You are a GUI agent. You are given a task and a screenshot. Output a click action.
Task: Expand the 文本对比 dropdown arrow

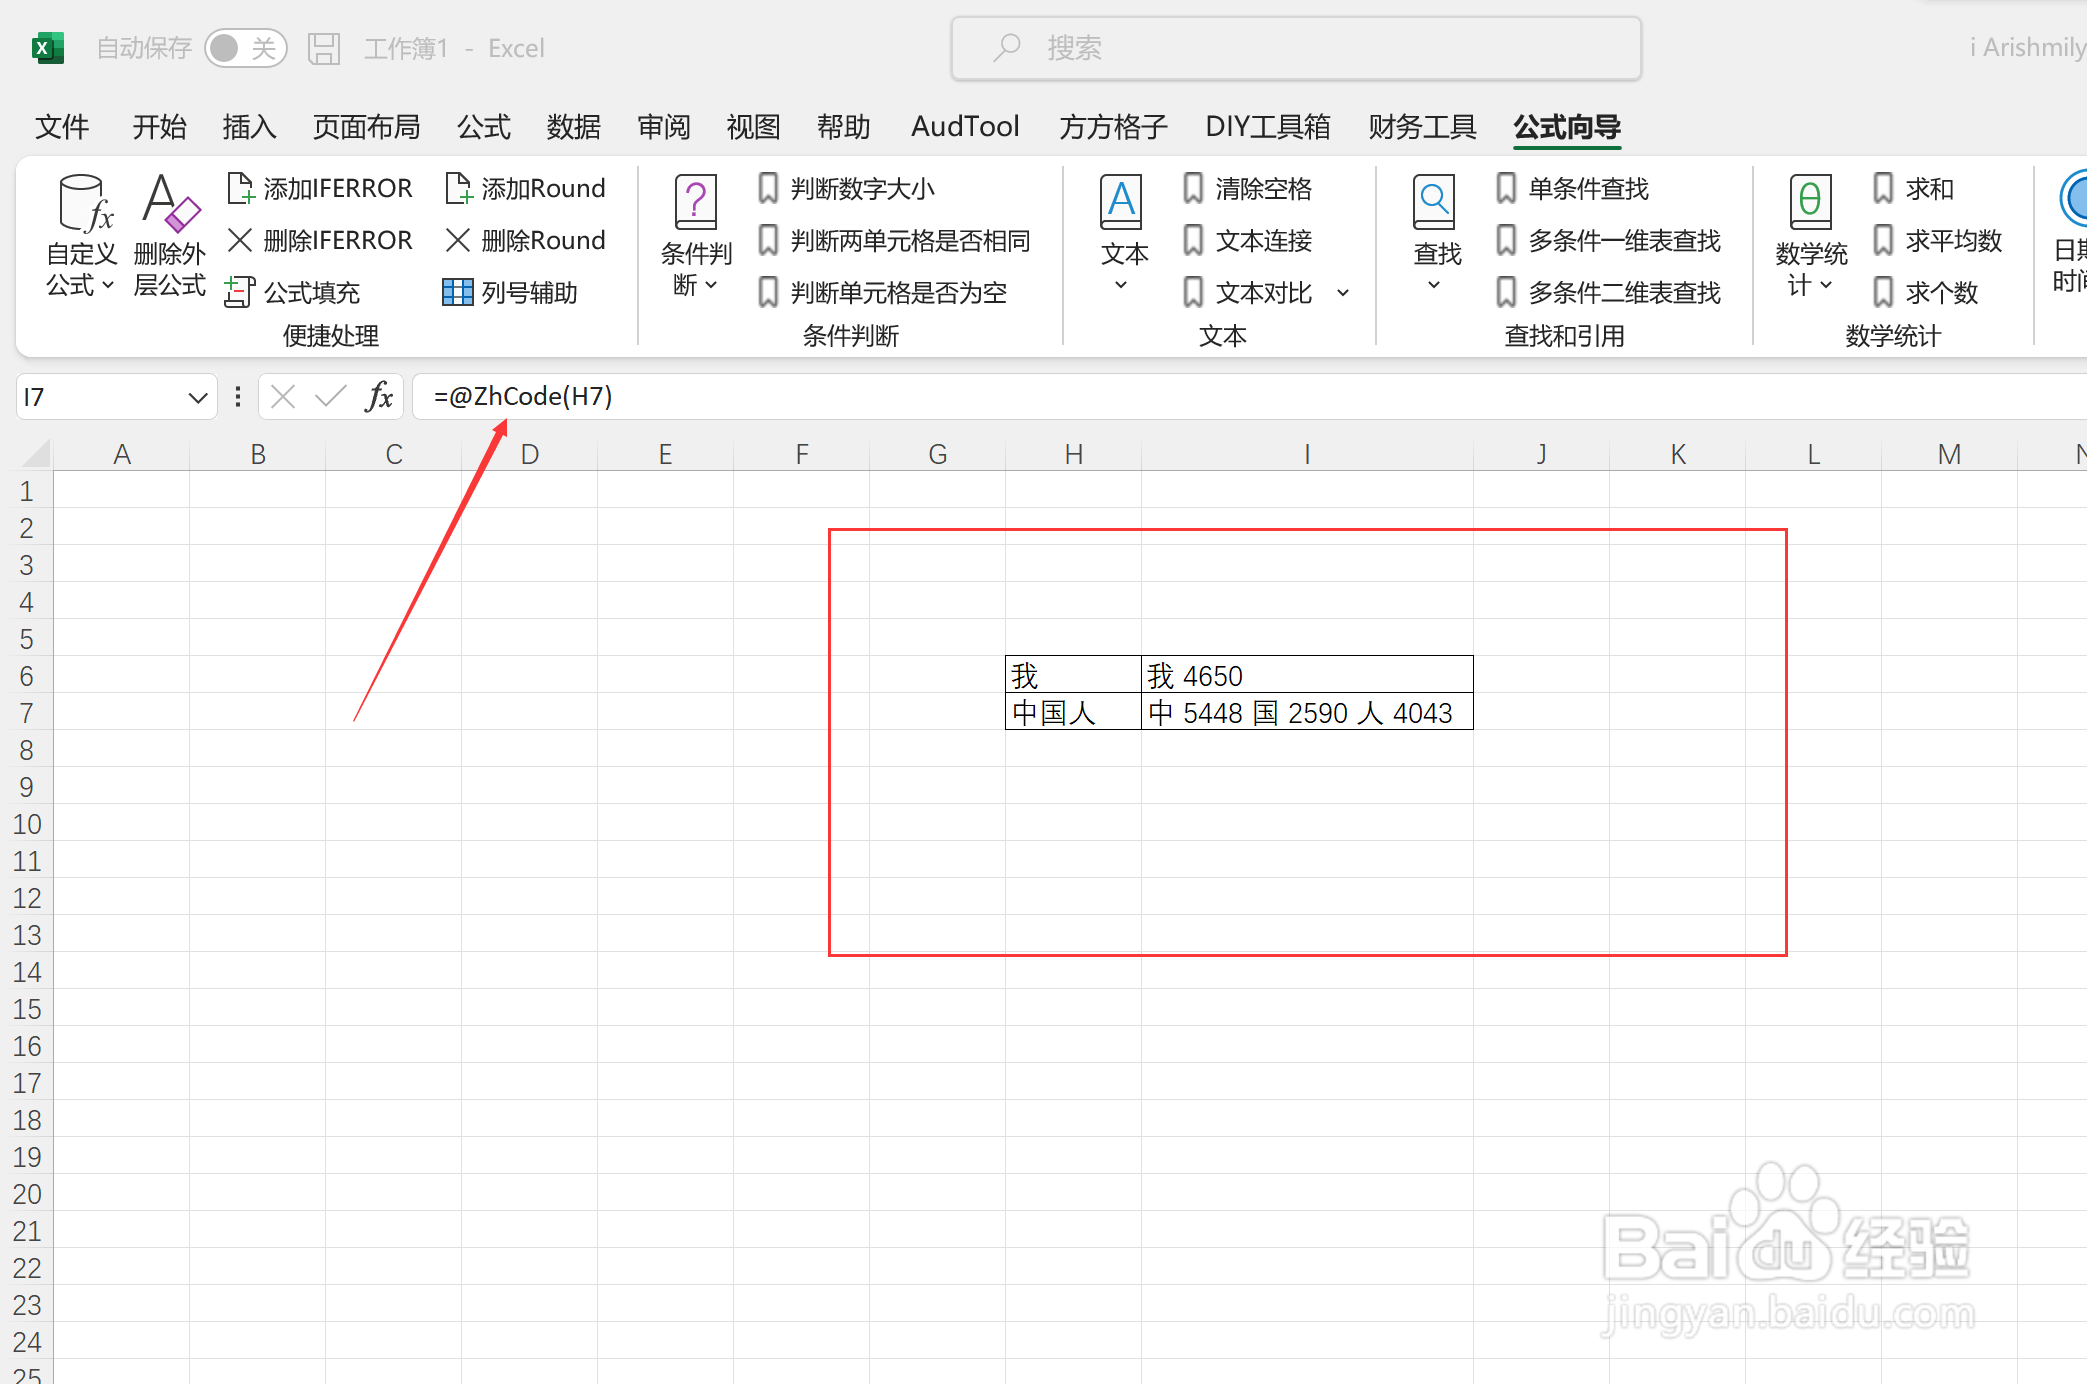pyautogui.click(x=1343, y=292)
